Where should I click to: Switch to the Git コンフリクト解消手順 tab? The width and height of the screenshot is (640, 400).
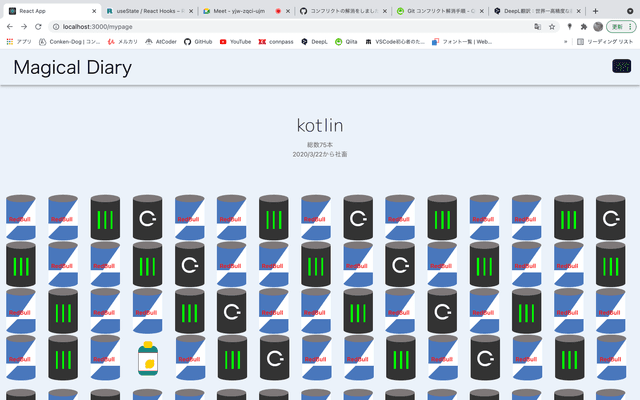coord(440,11)
